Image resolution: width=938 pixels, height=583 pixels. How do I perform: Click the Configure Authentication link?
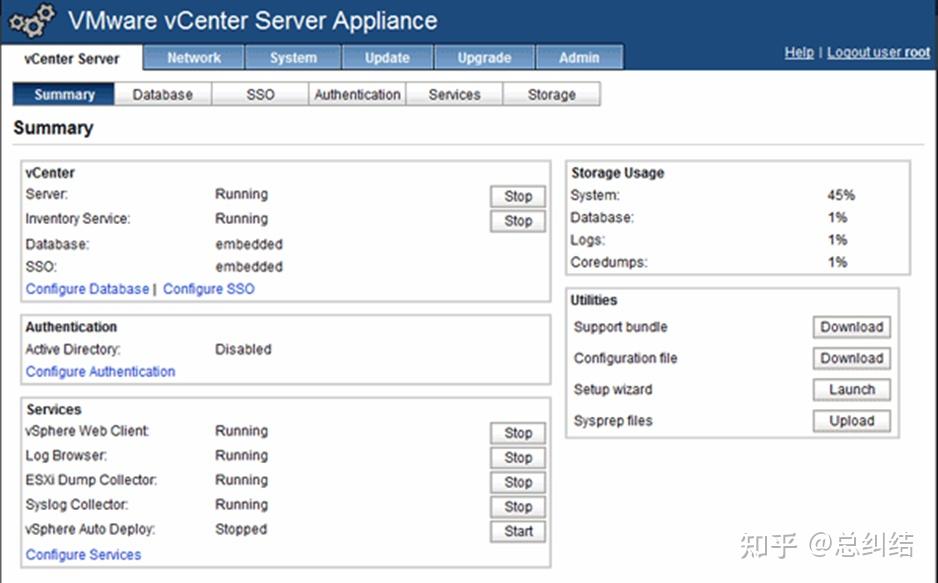(x=100, y=372)
